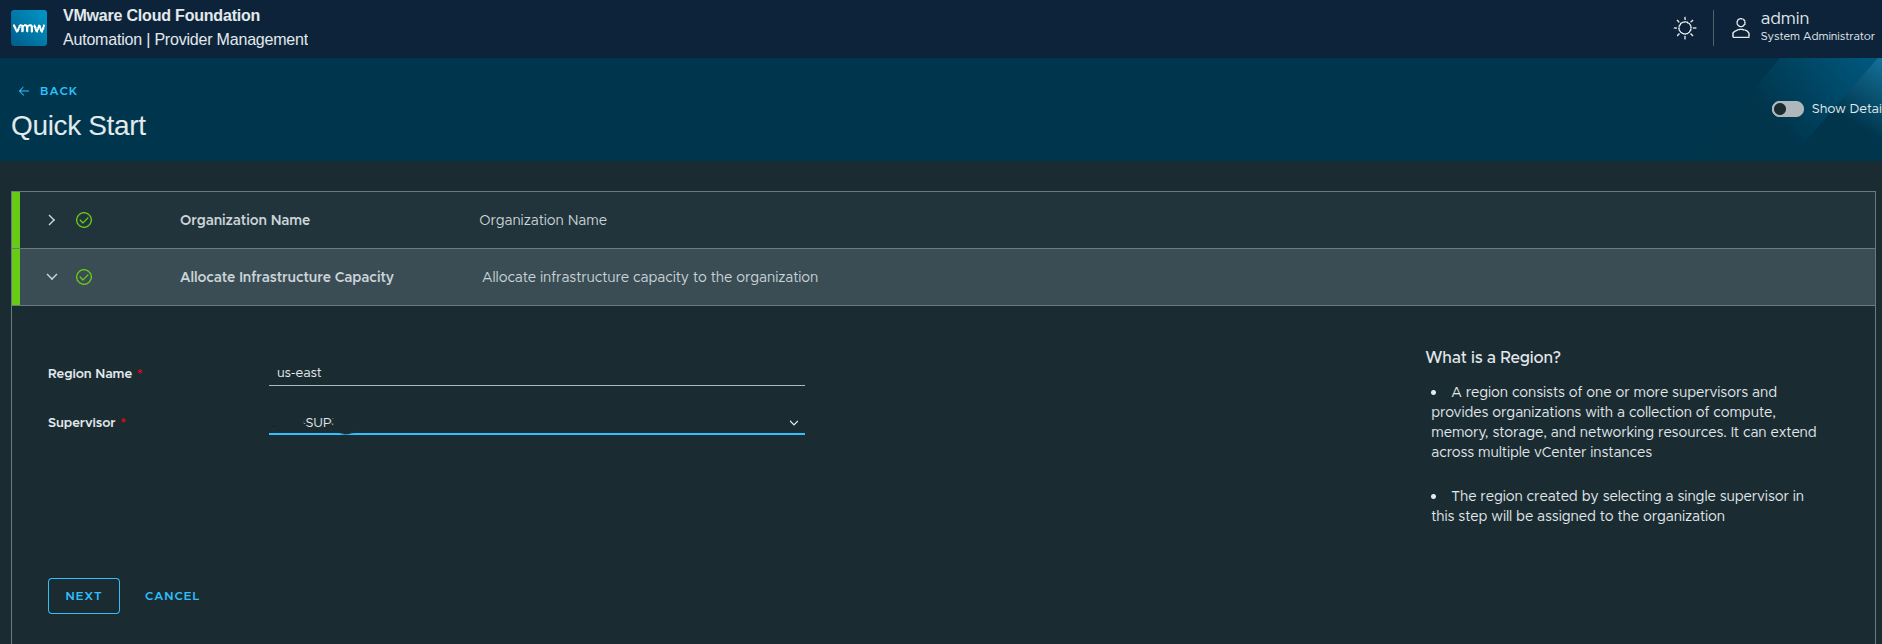Click the VMware logo icon
Image resolution: width=1882 pixels, height=644 pixels.
tap(29, 28)
